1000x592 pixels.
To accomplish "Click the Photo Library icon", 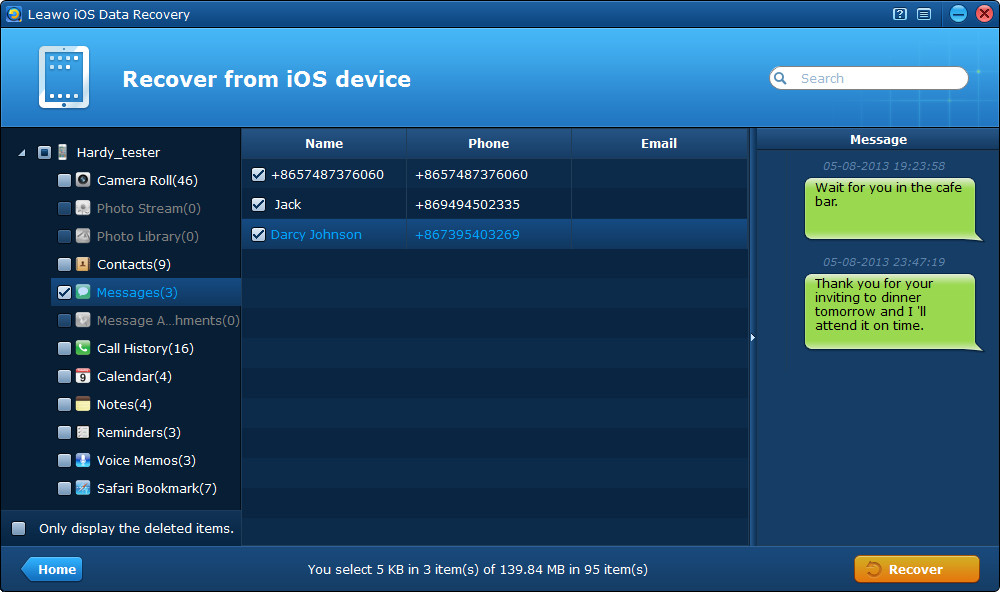I will (x=83, y=236).
